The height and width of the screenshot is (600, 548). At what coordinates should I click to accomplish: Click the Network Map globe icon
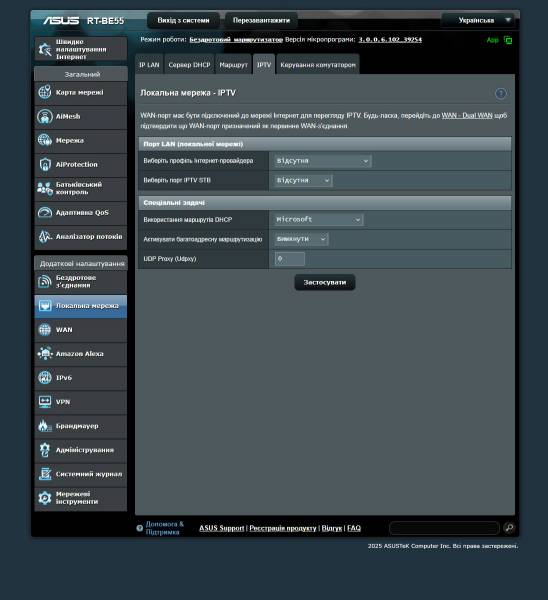pyautogui.click(x=45, y=92)
